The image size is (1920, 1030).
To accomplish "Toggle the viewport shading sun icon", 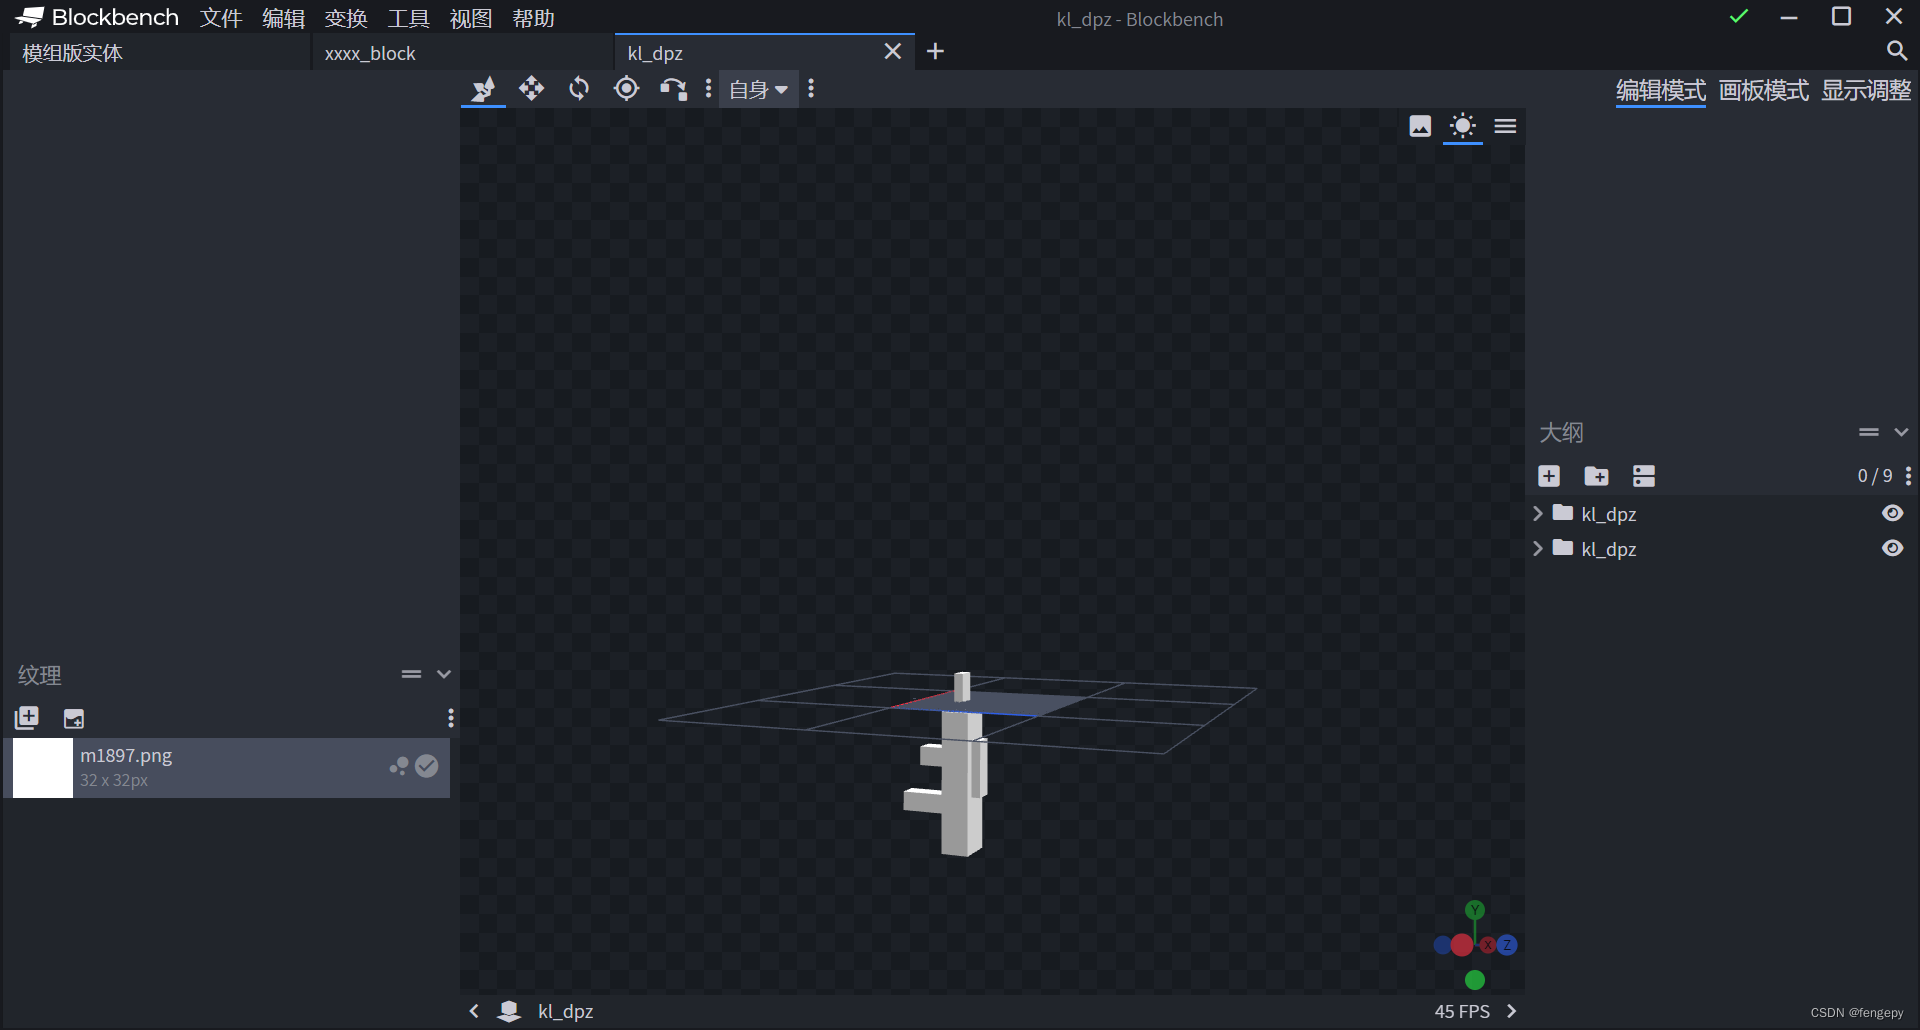I will 1463,126.
